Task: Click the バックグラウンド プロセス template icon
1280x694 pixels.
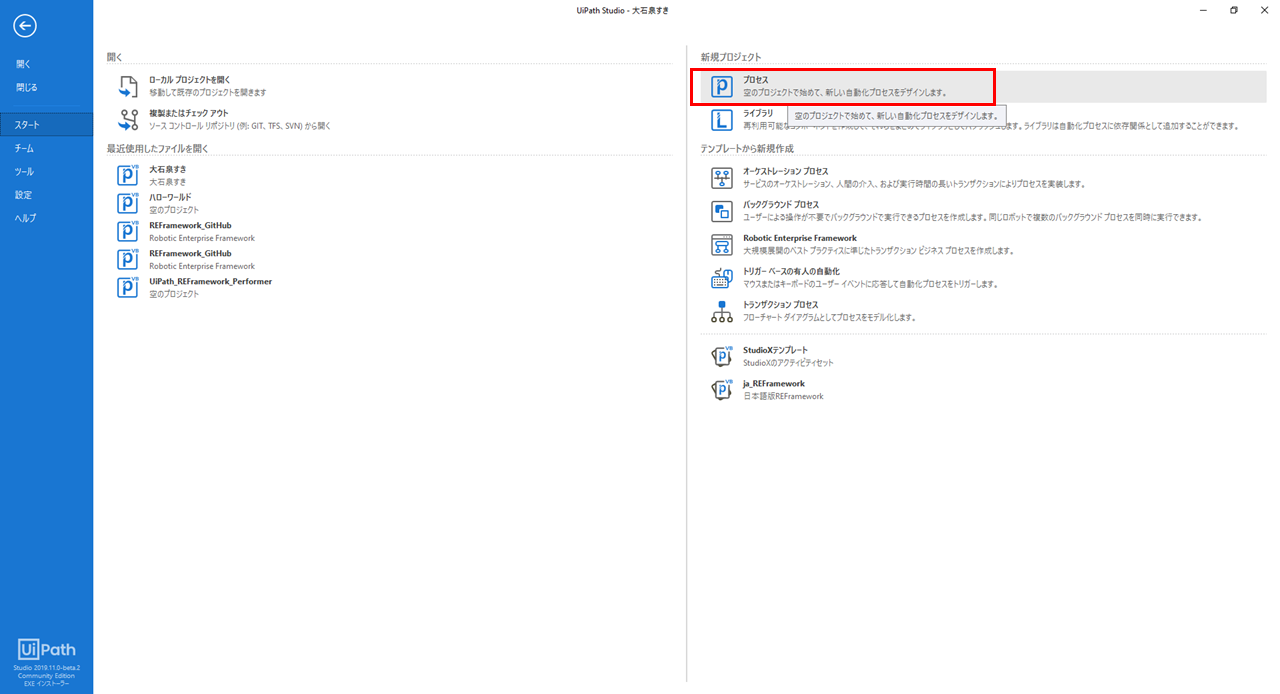Action: [722, 211]
